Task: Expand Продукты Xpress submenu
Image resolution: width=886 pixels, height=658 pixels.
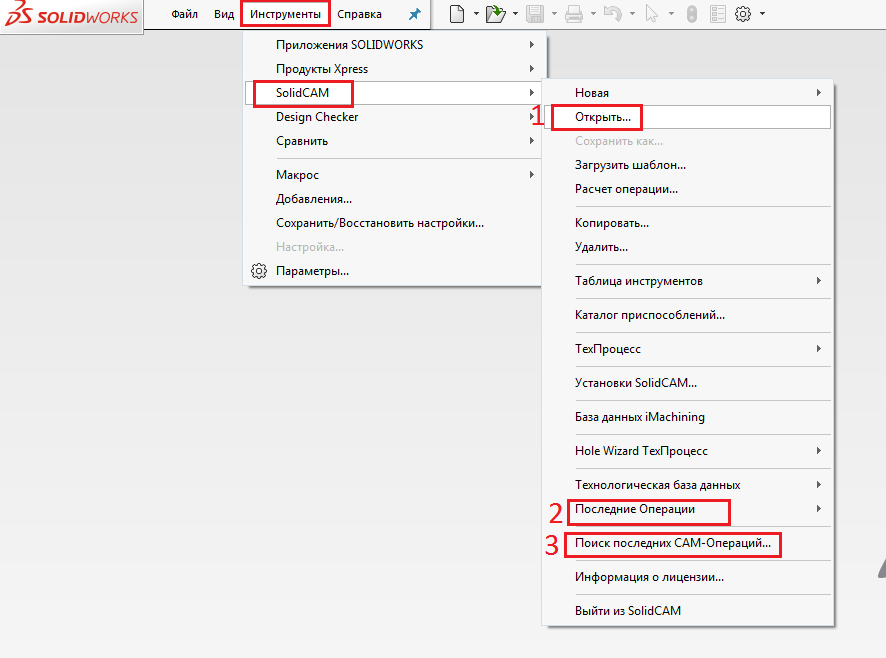Action: 395,69
